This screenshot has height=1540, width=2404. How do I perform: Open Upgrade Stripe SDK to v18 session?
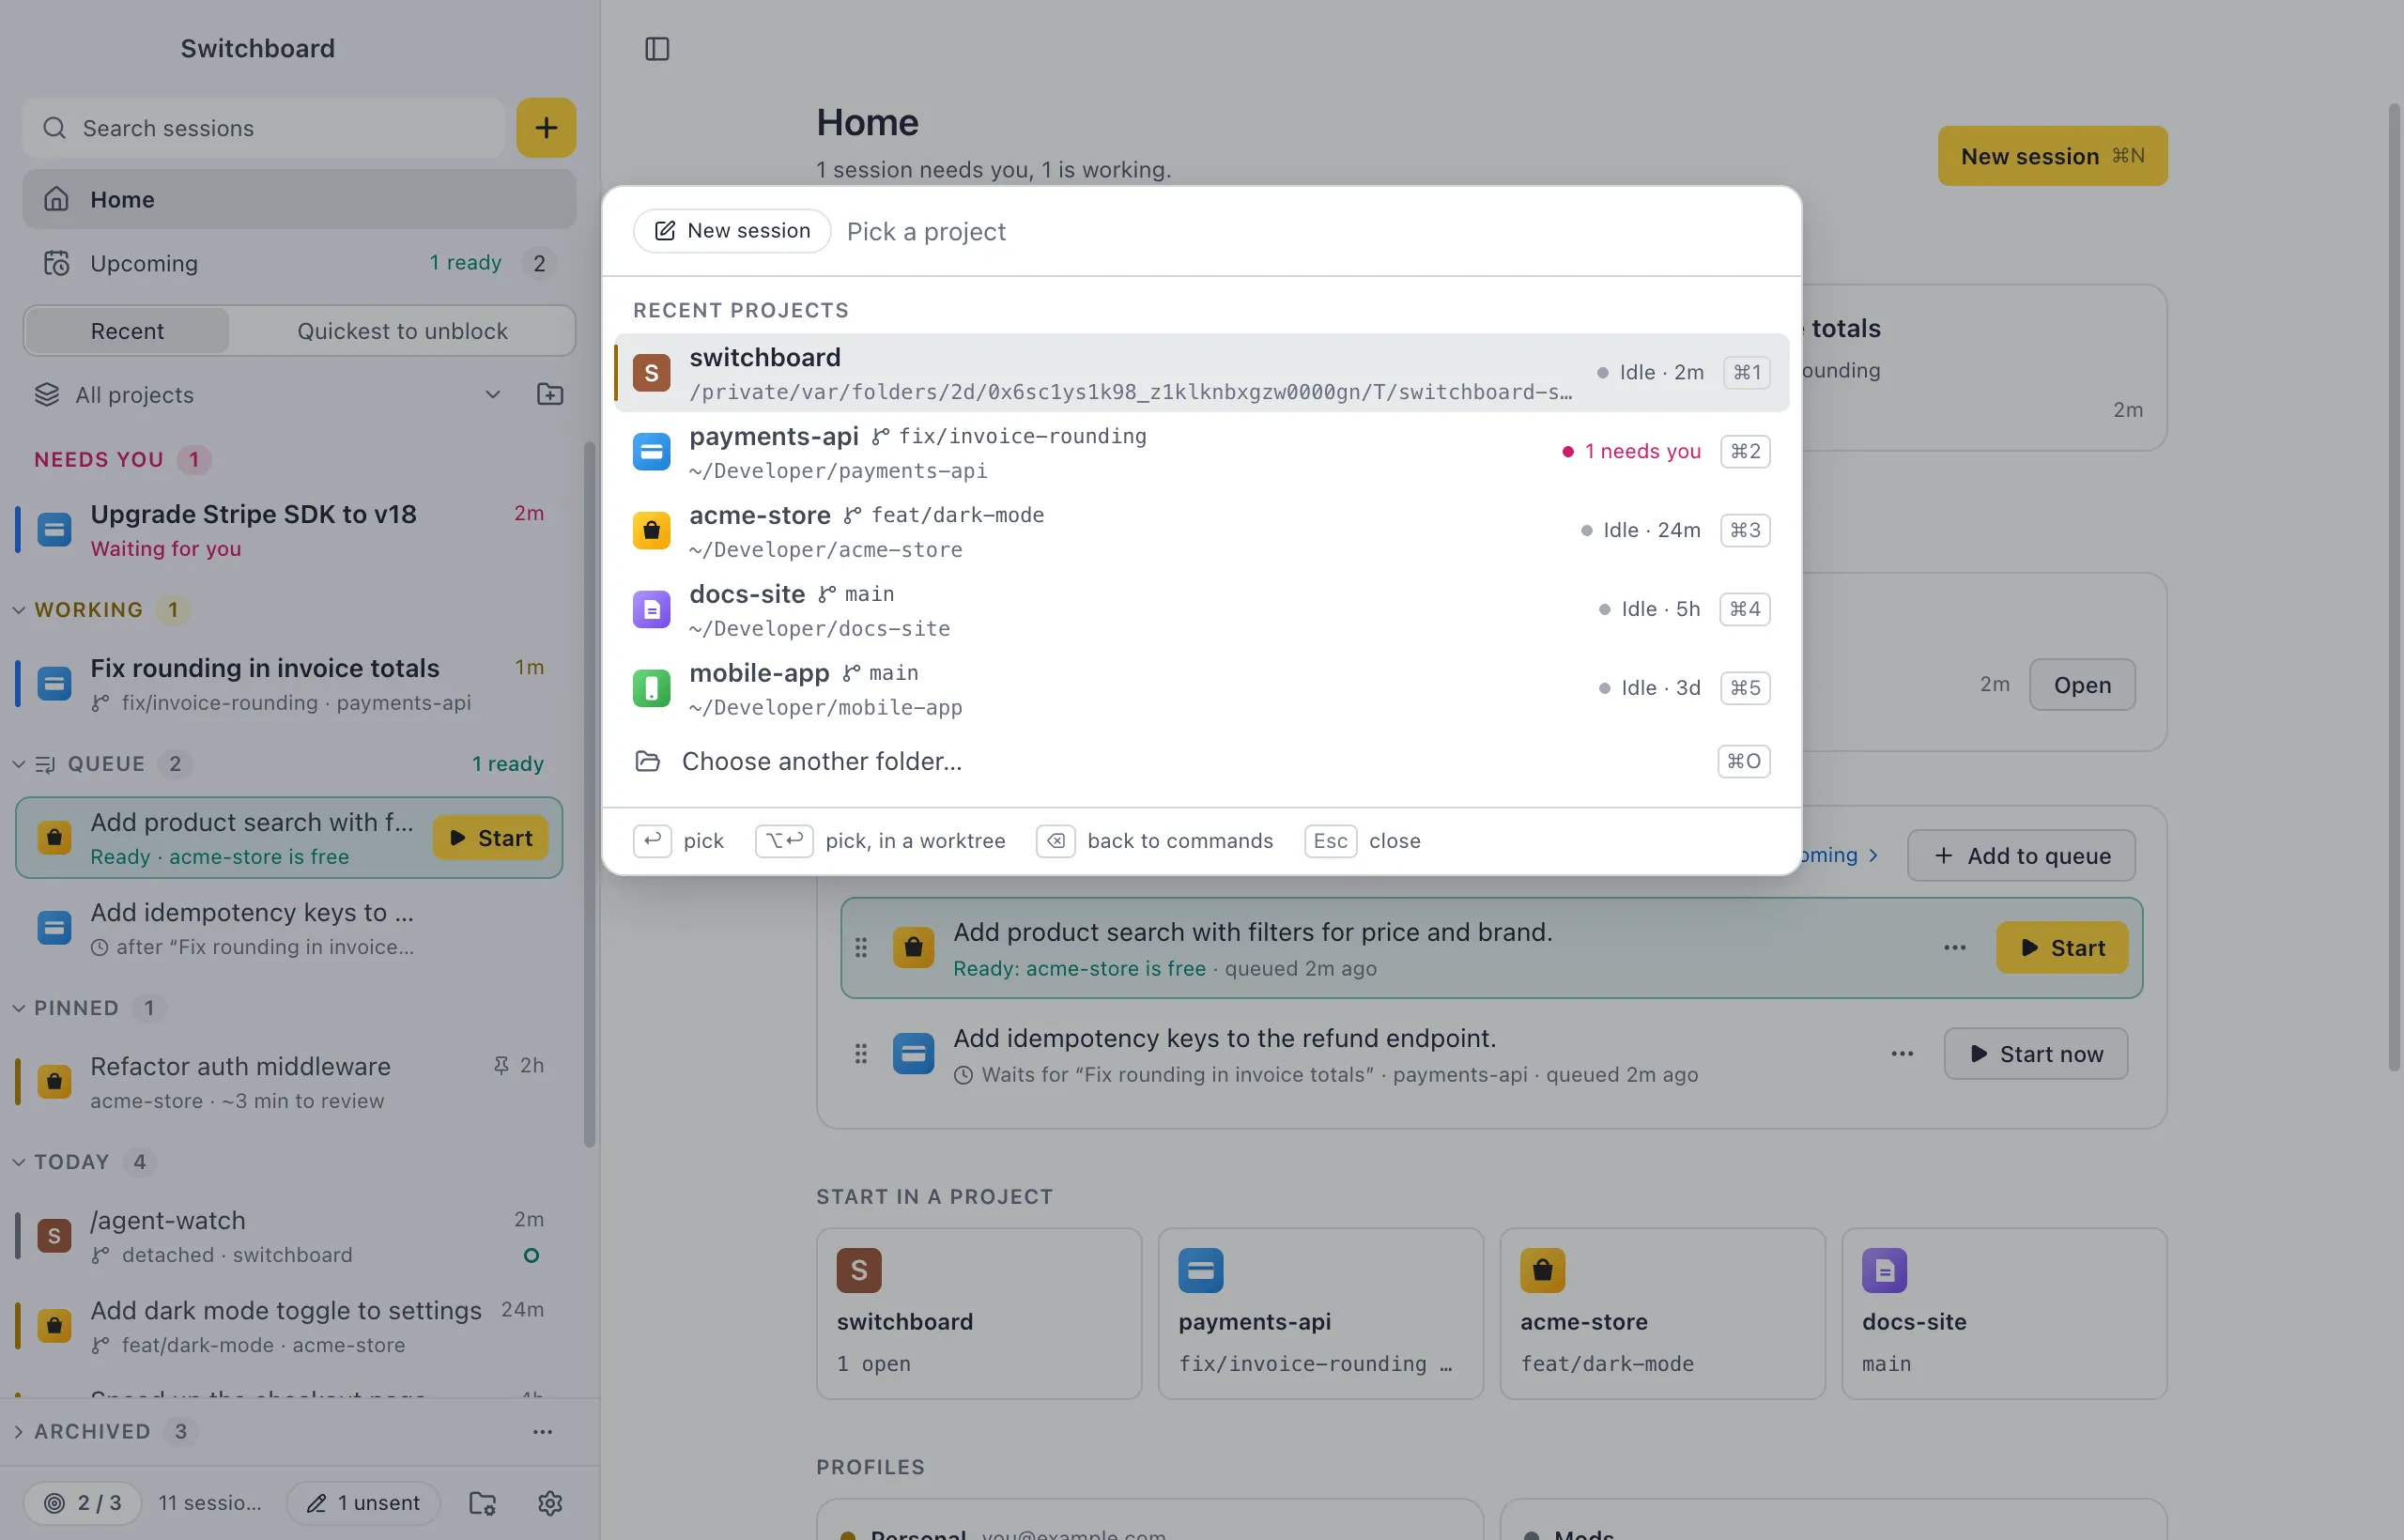pyautogui.click(x=290, y=530)
